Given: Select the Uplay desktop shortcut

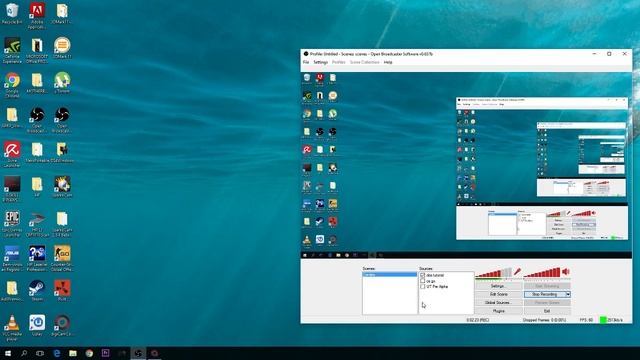Looking at the screenshot, I should point(37,325).
